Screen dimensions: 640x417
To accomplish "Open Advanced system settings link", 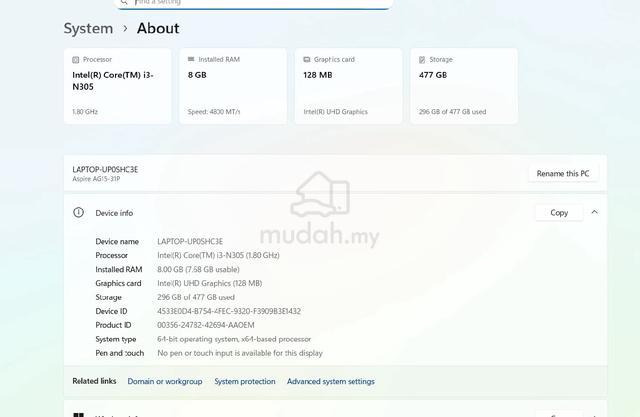I will (331, 382).
